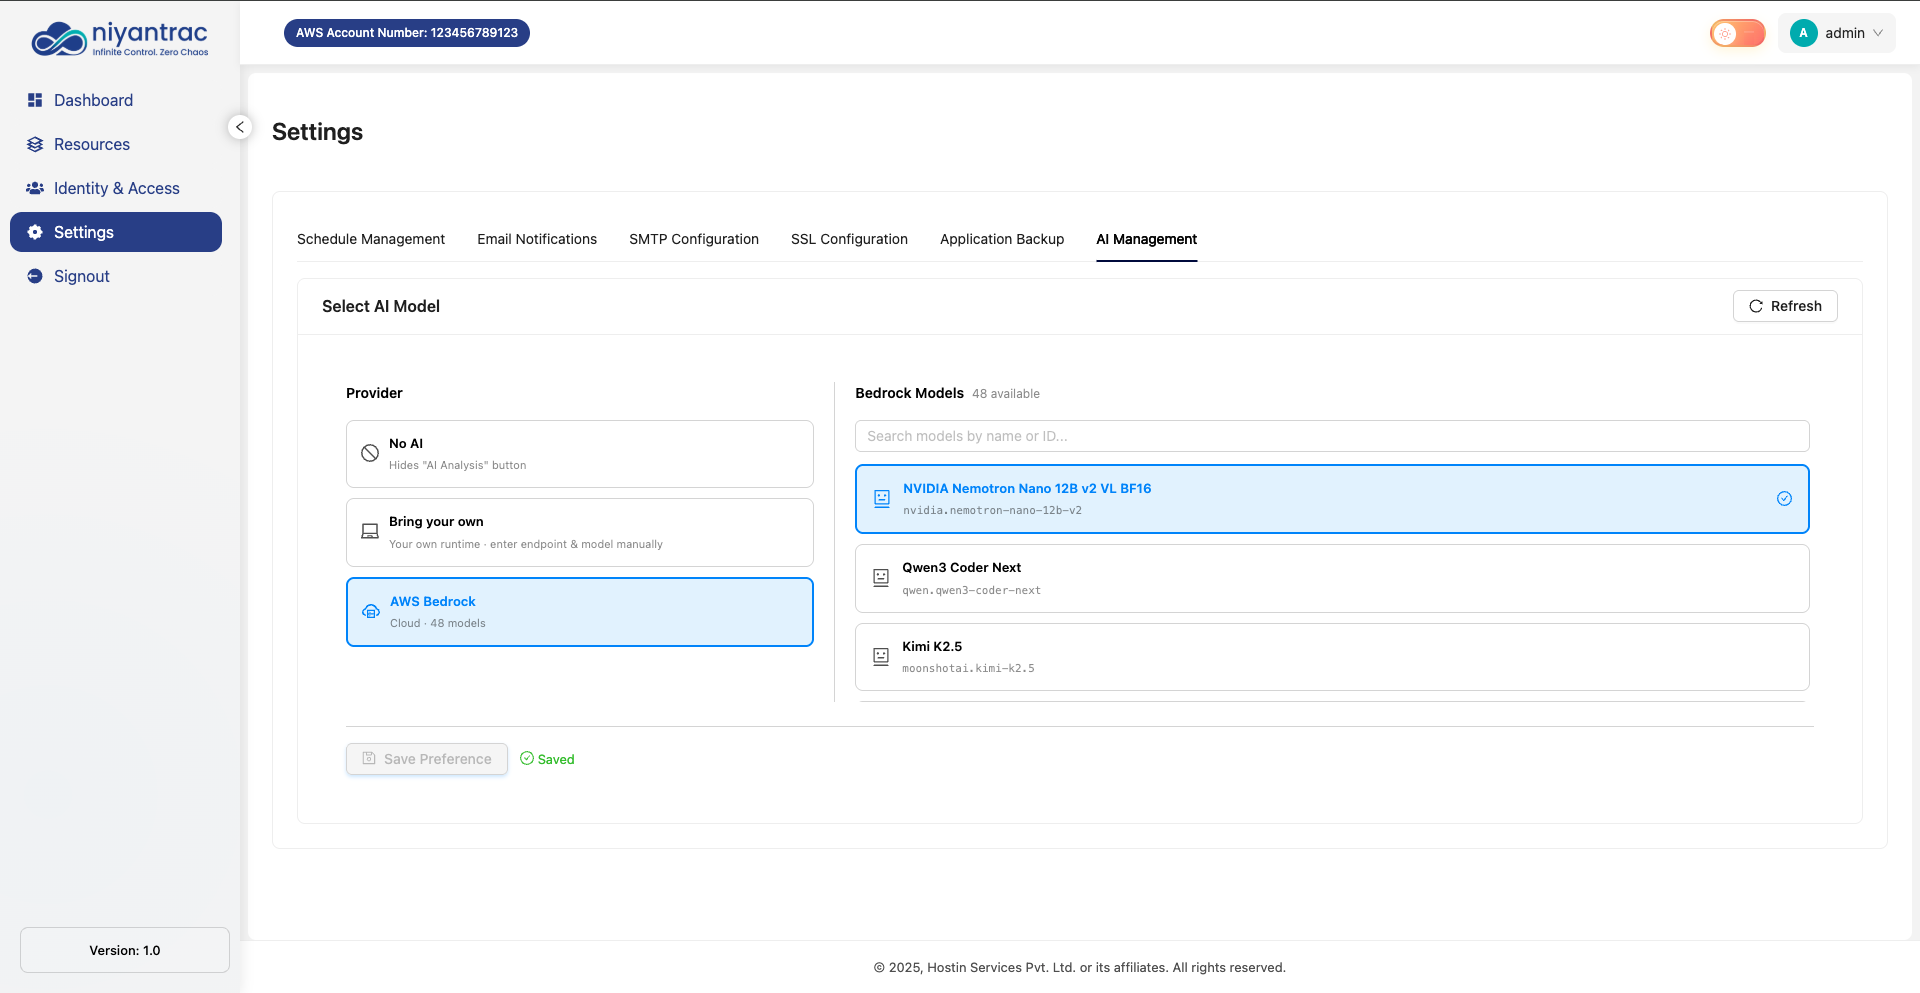This screenshot has width=1920, height=993.
Task: Collapse the sidebar with the chevron
Action: pyautogui.click(x=240, y=127)
